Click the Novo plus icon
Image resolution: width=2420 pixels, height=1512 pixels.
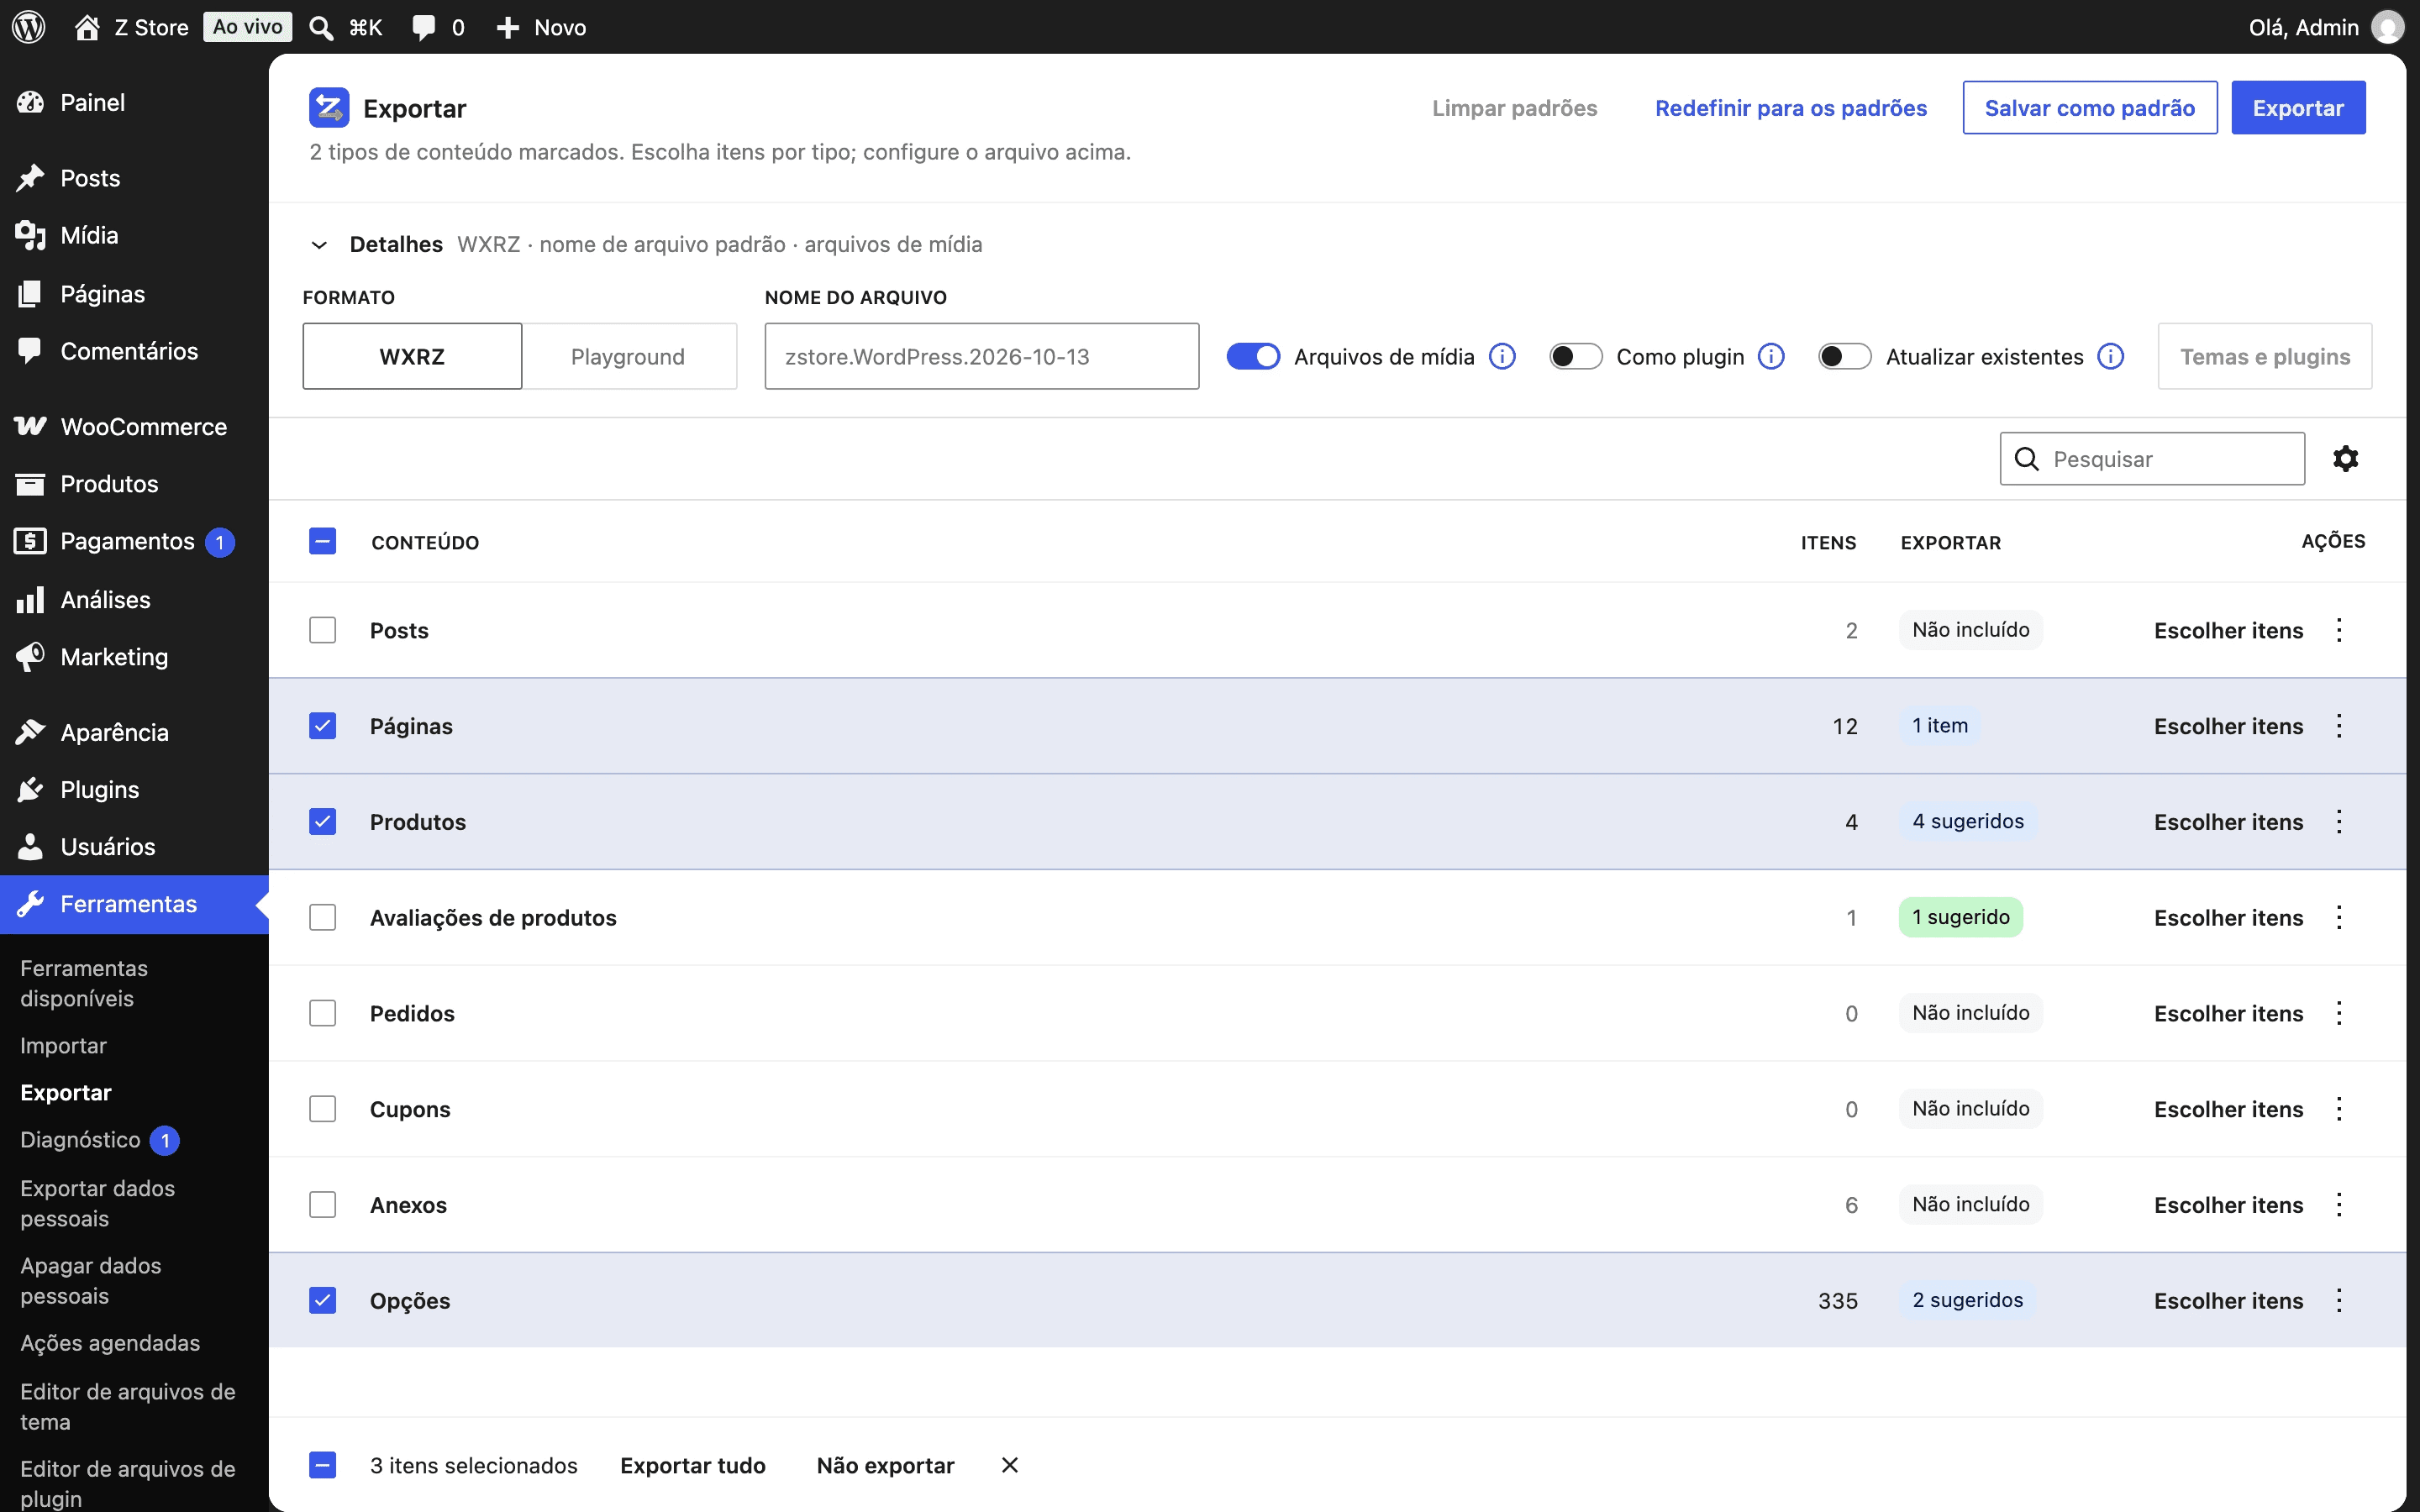pos(508,27)
